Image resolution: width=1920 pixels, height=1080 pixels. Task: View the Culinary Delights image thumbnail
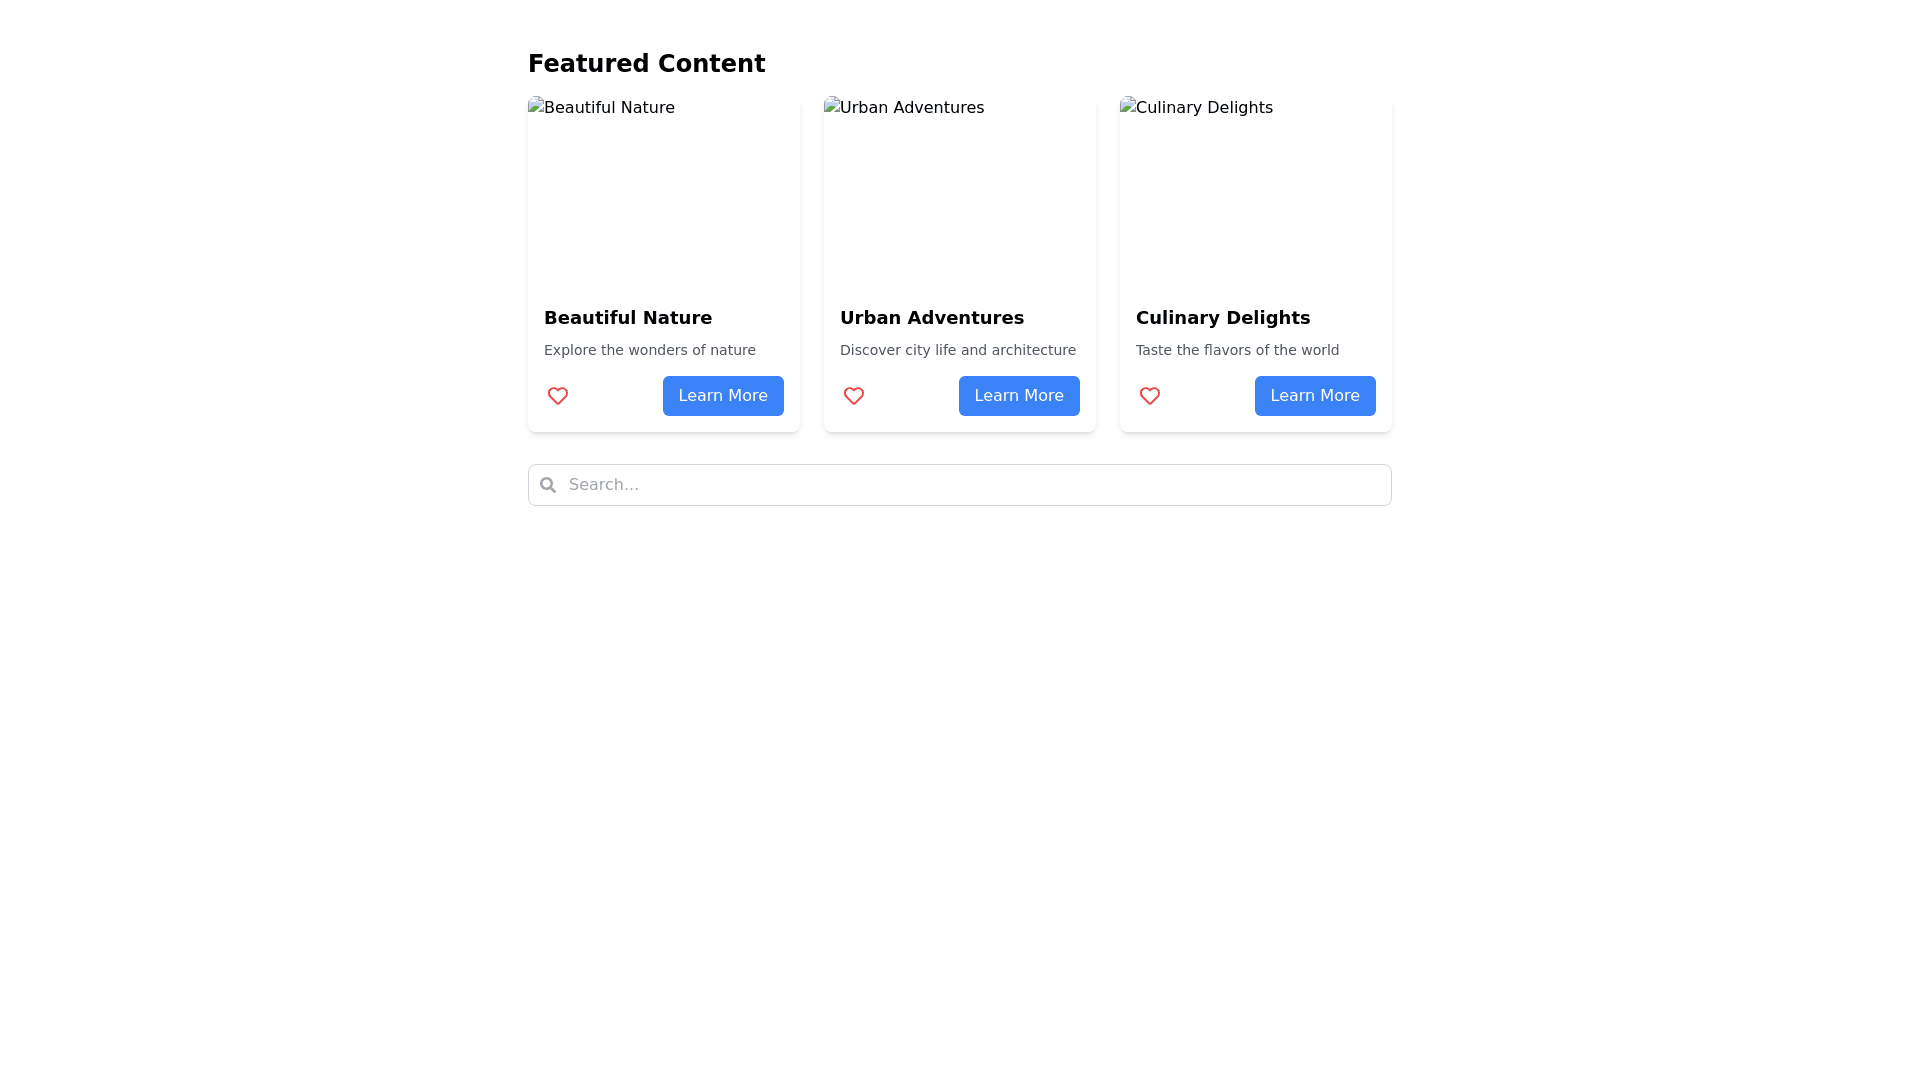[1256, 190]
